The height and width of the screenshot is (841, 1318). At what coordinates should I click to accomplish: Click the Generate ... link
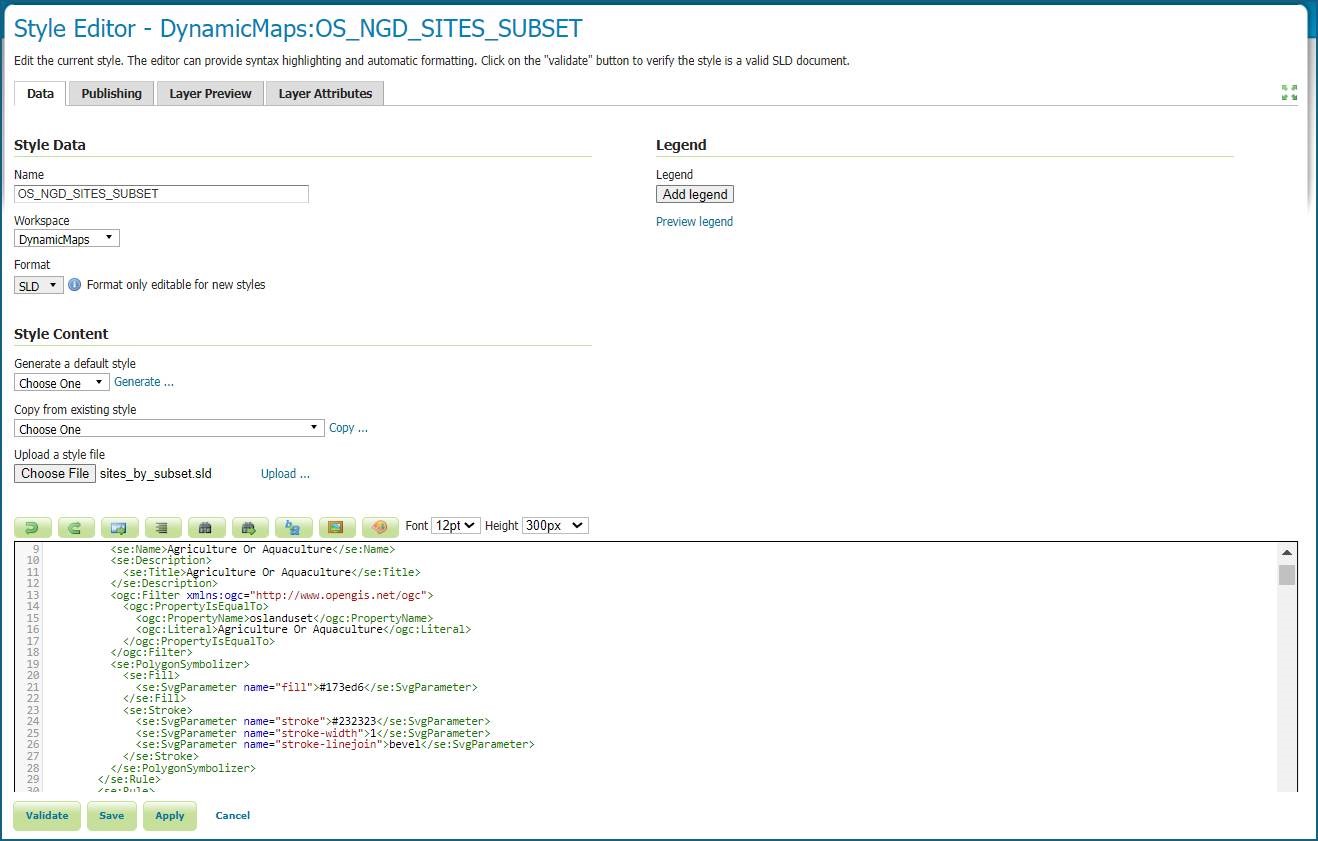pos(144,382)
